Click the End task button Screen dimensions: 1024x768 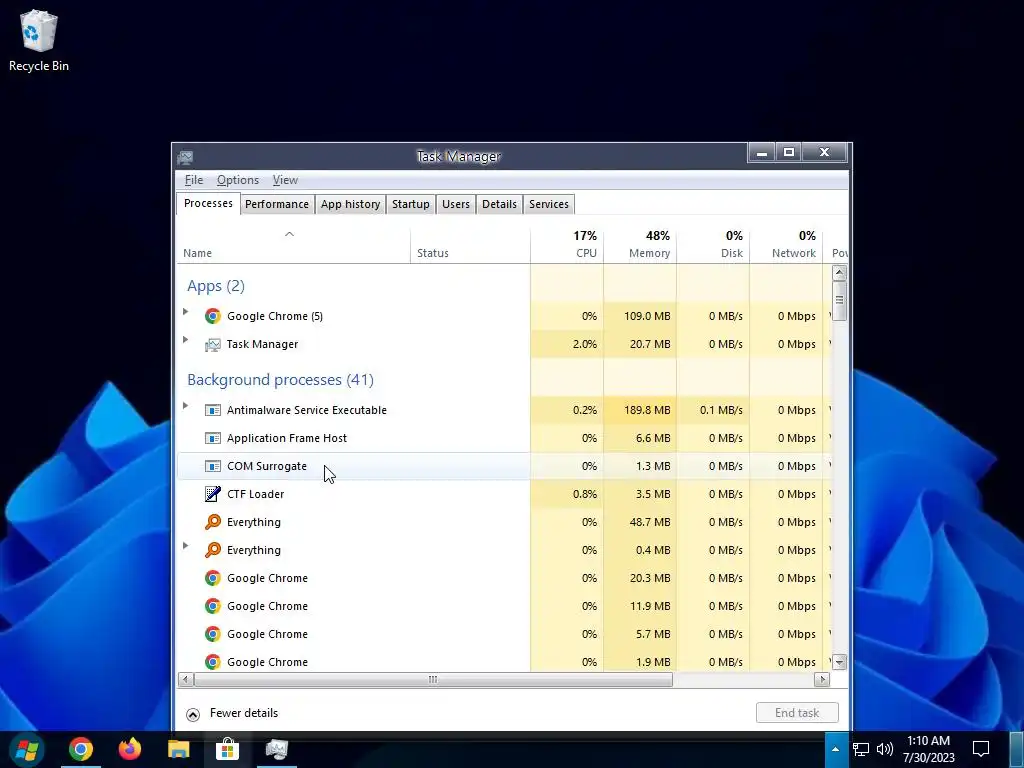797,713
